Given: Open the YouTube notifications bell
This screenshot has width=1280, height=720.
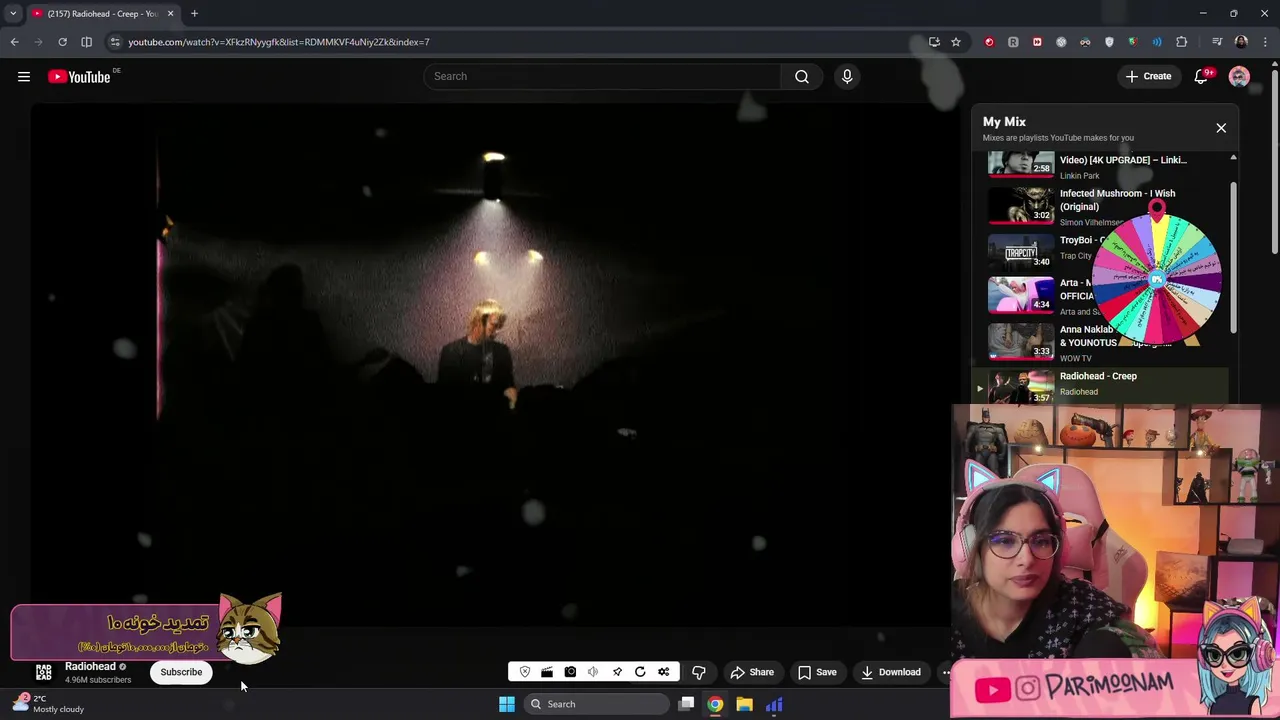Looking at the screenshot, I should point(1201,76).
